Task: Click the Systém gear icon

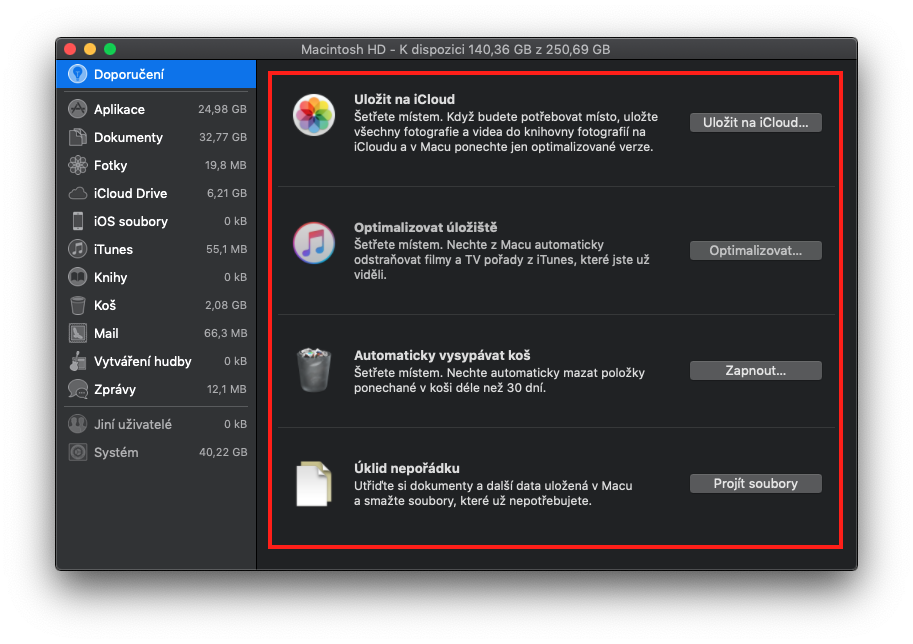Action: pos(77,452)
